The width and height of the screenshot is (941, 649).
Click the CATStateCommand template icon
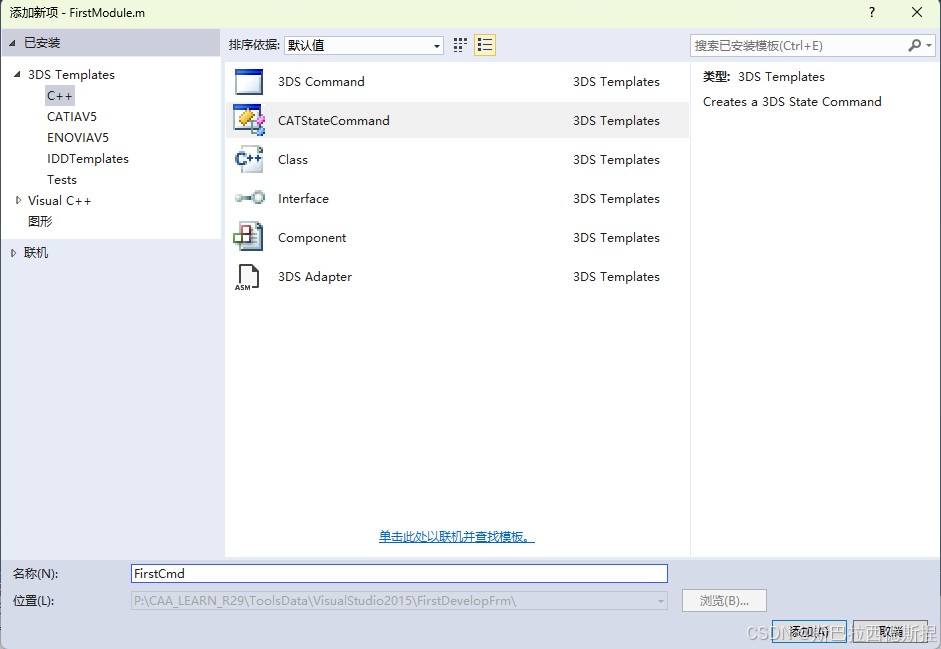(248, 121)
